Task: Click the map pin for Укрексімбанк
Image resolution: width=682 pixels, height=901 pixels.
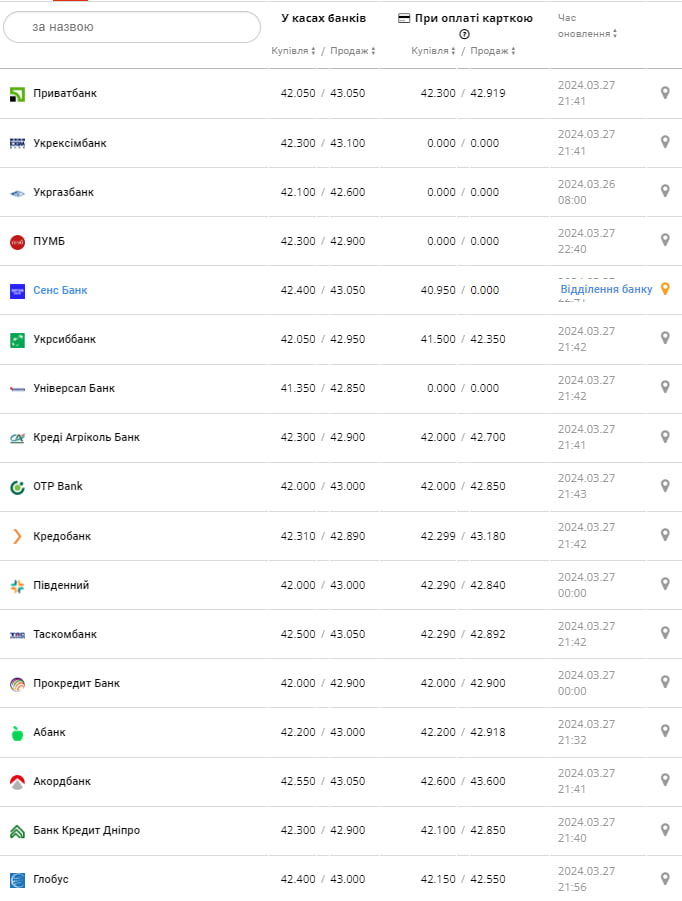Action: [x=665, y=142]
